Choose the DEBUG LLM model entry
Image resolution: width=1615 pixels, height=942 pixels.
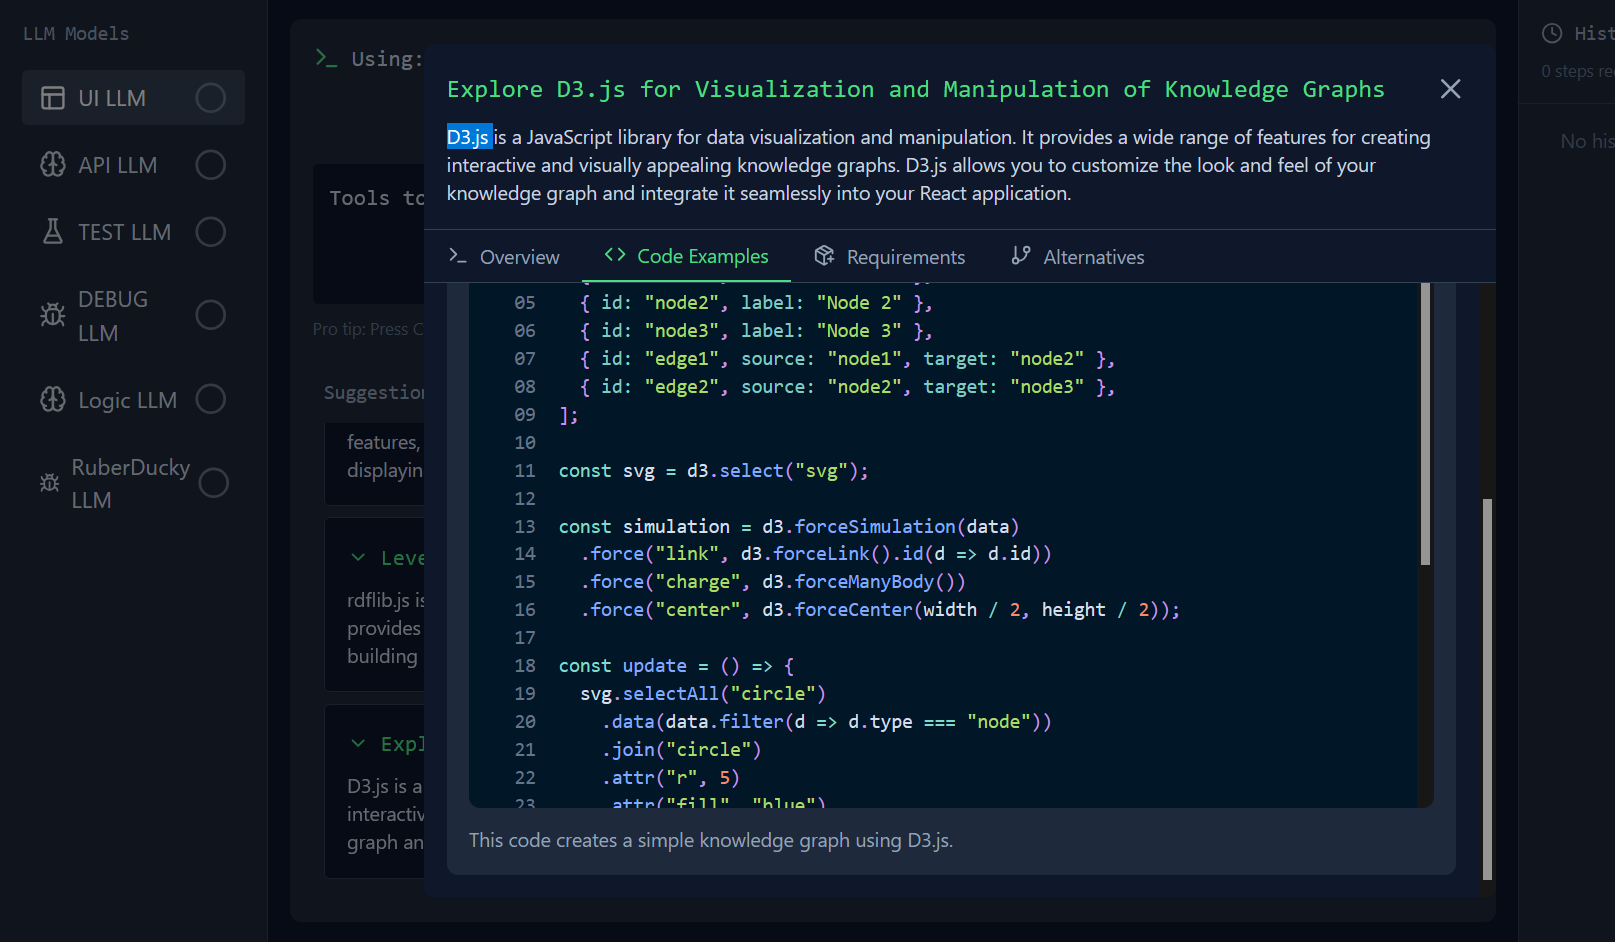click(x=133, y=315)
